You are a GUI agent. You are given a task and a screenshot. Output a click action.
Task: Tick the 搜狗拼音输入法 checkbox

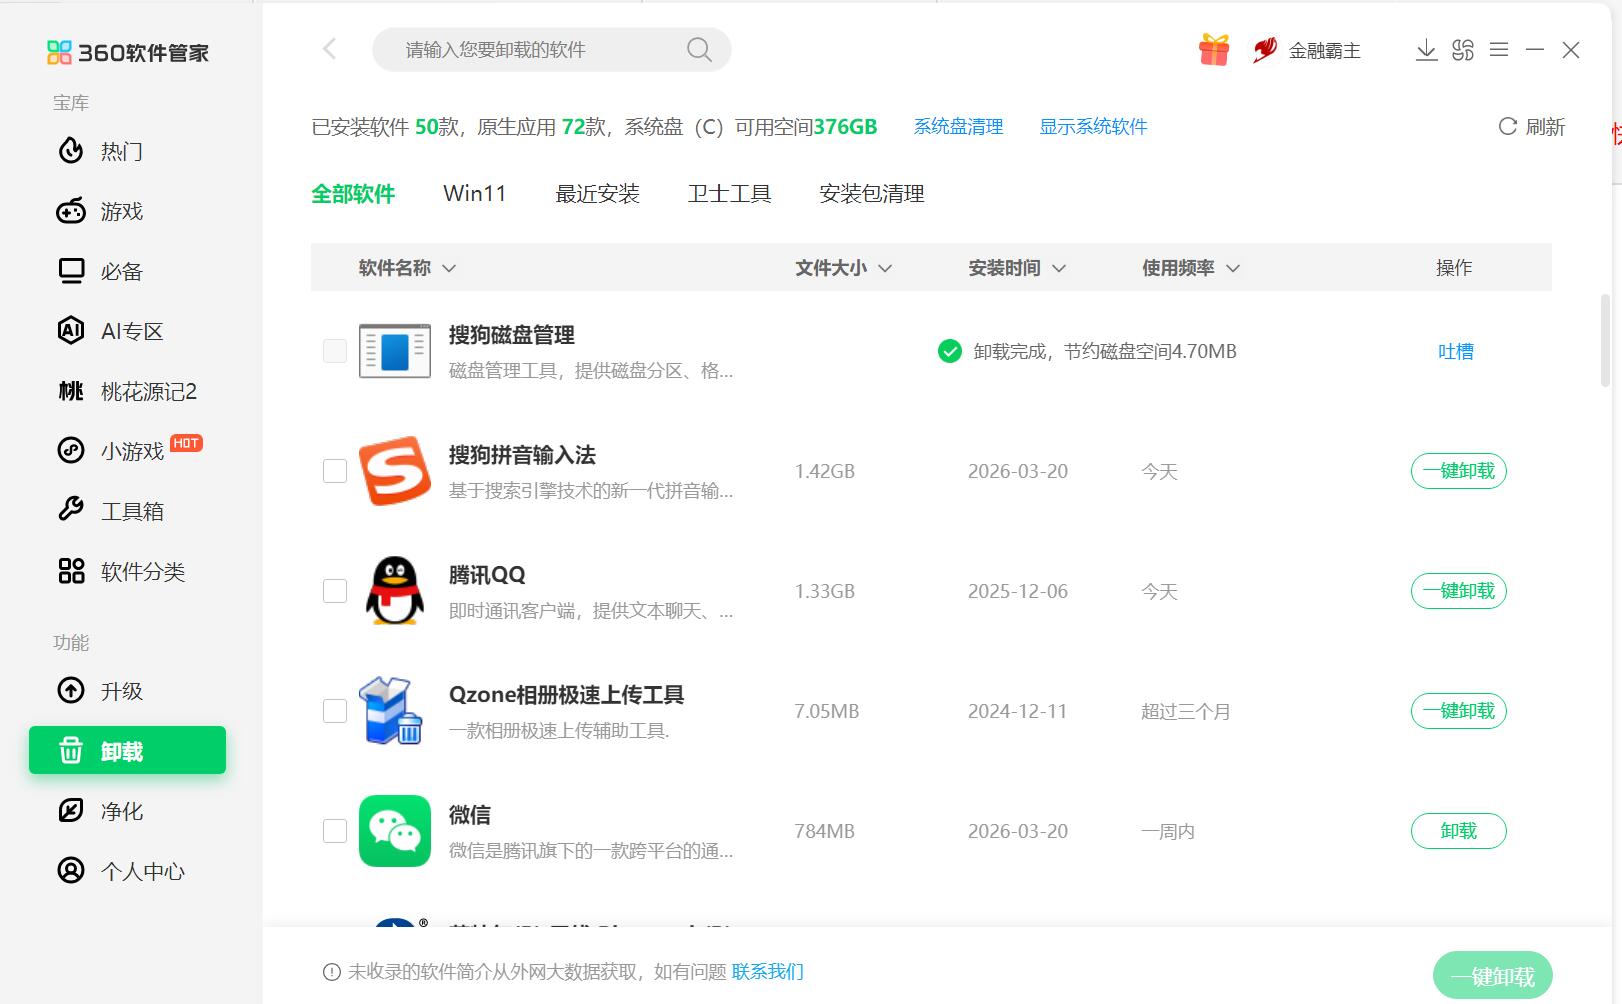[335, 471]
